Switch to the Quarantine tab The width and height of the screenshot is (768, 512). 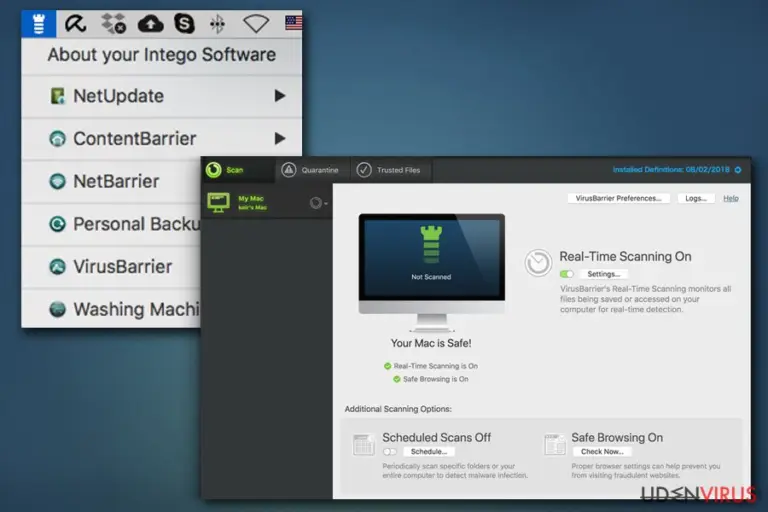311,170
